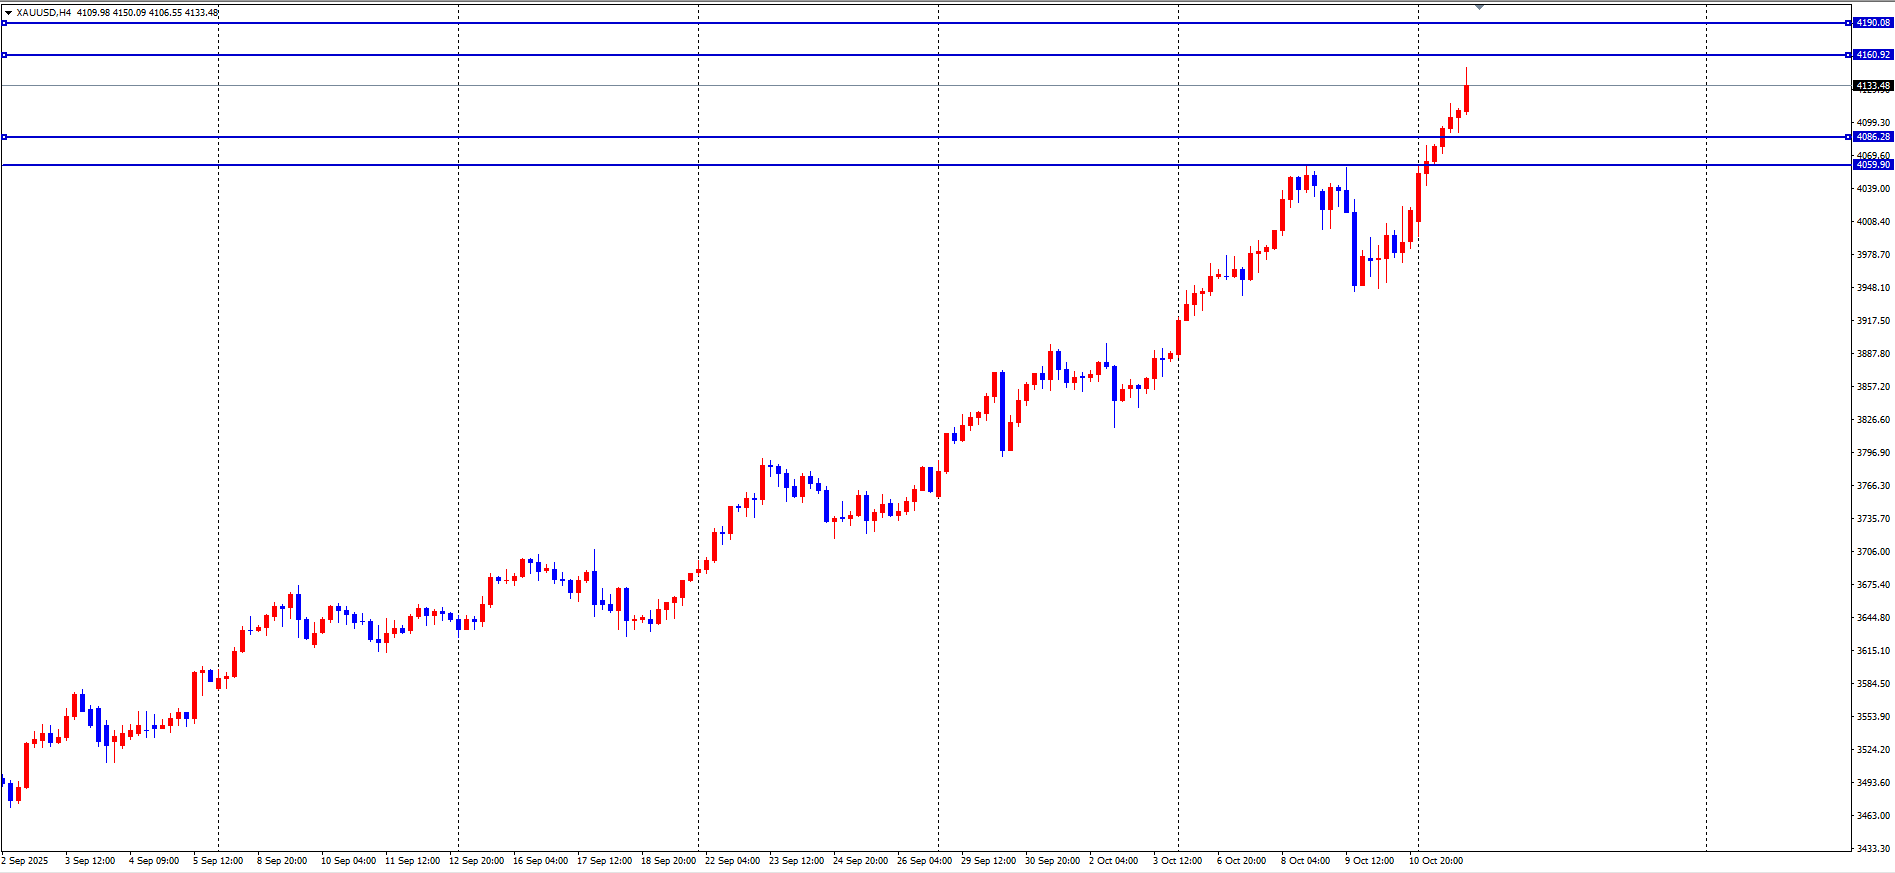Grab right-end handle of the 4160.92 line
This screenshot has height=873, width=1895.
(1848, 55)
